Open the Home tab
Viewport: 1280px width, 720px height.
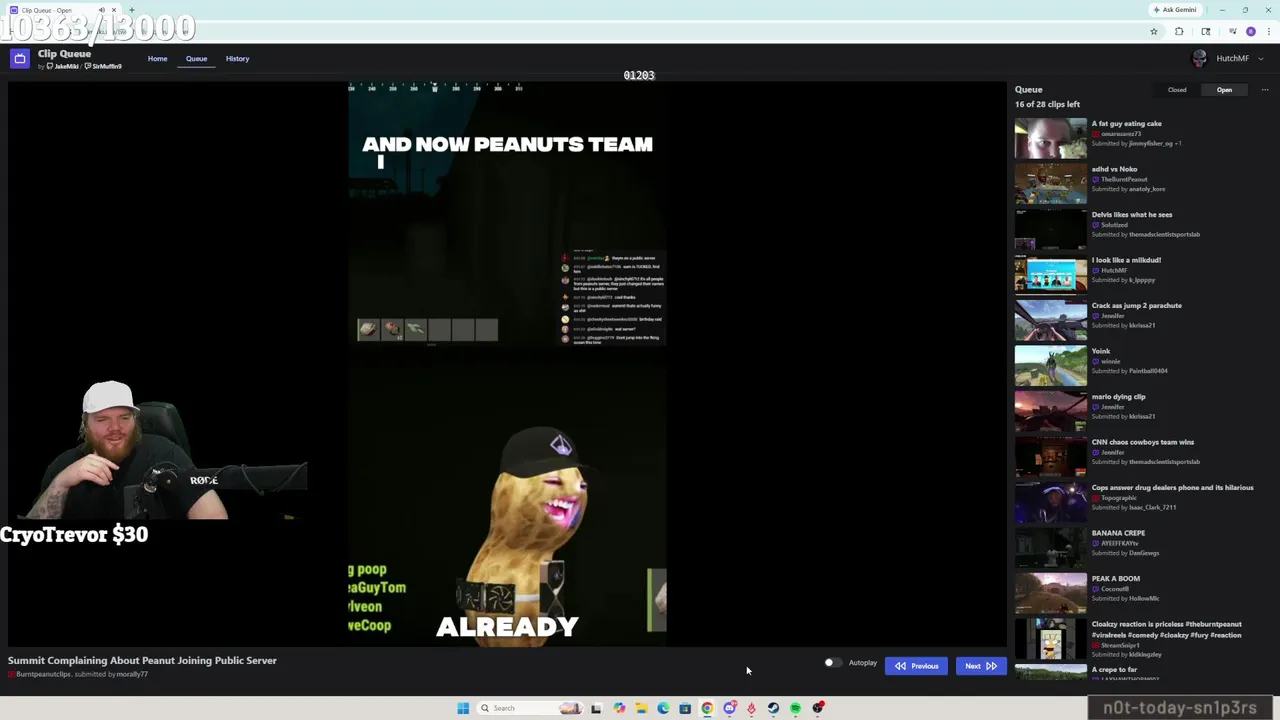tap(157, 59)
